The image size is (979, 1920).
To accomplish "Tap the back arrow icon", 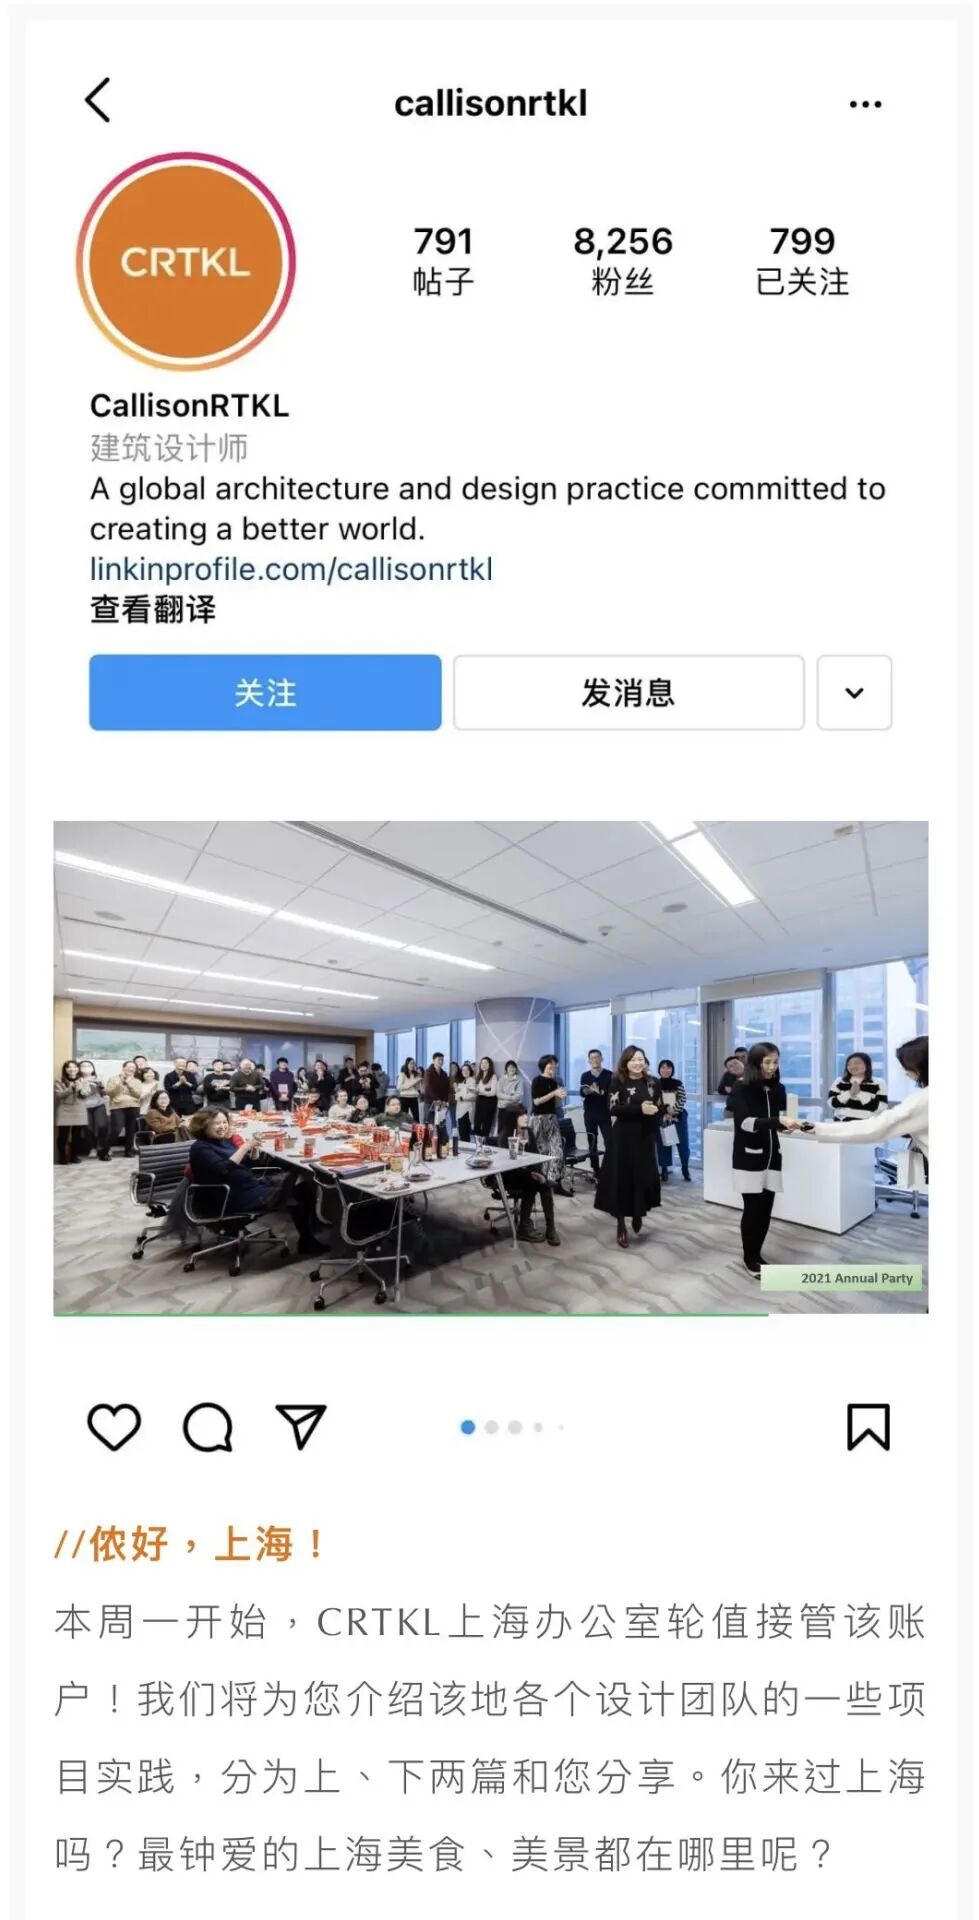I will pyautogui.click(x=97, y=101).
